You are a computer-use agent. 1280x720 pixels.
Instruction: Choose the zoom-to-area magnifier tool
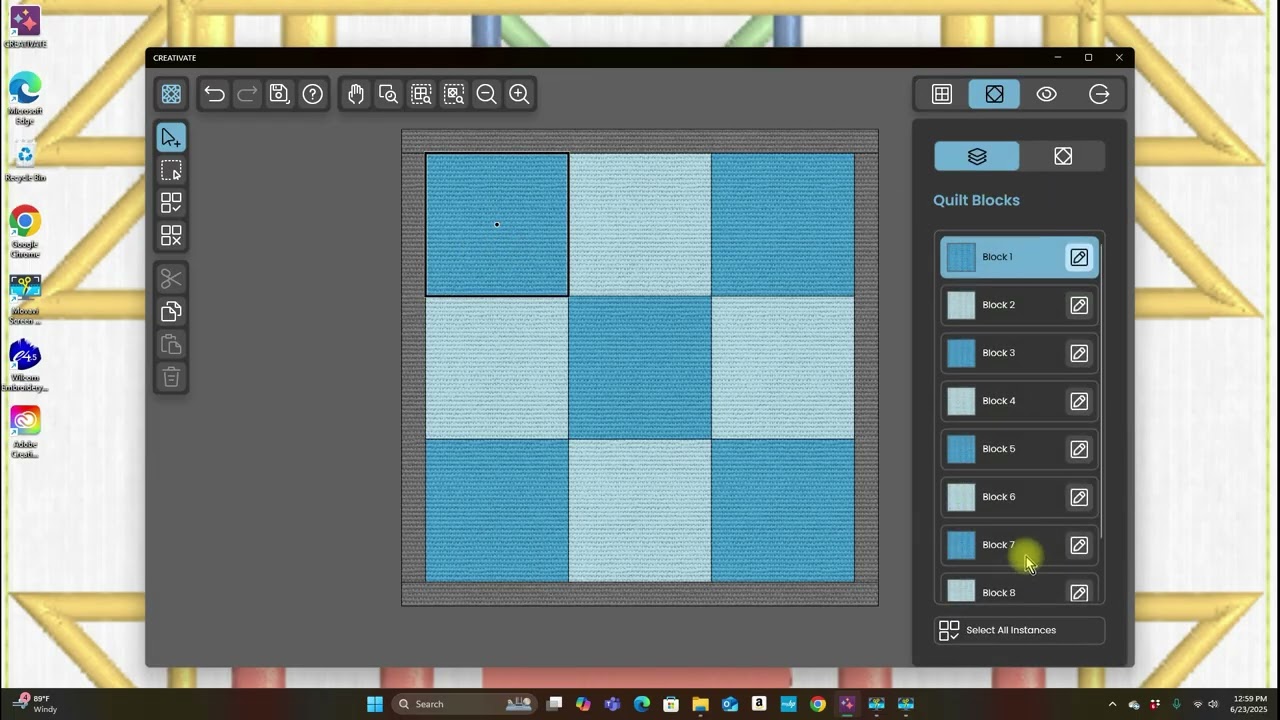click(388, 94)
